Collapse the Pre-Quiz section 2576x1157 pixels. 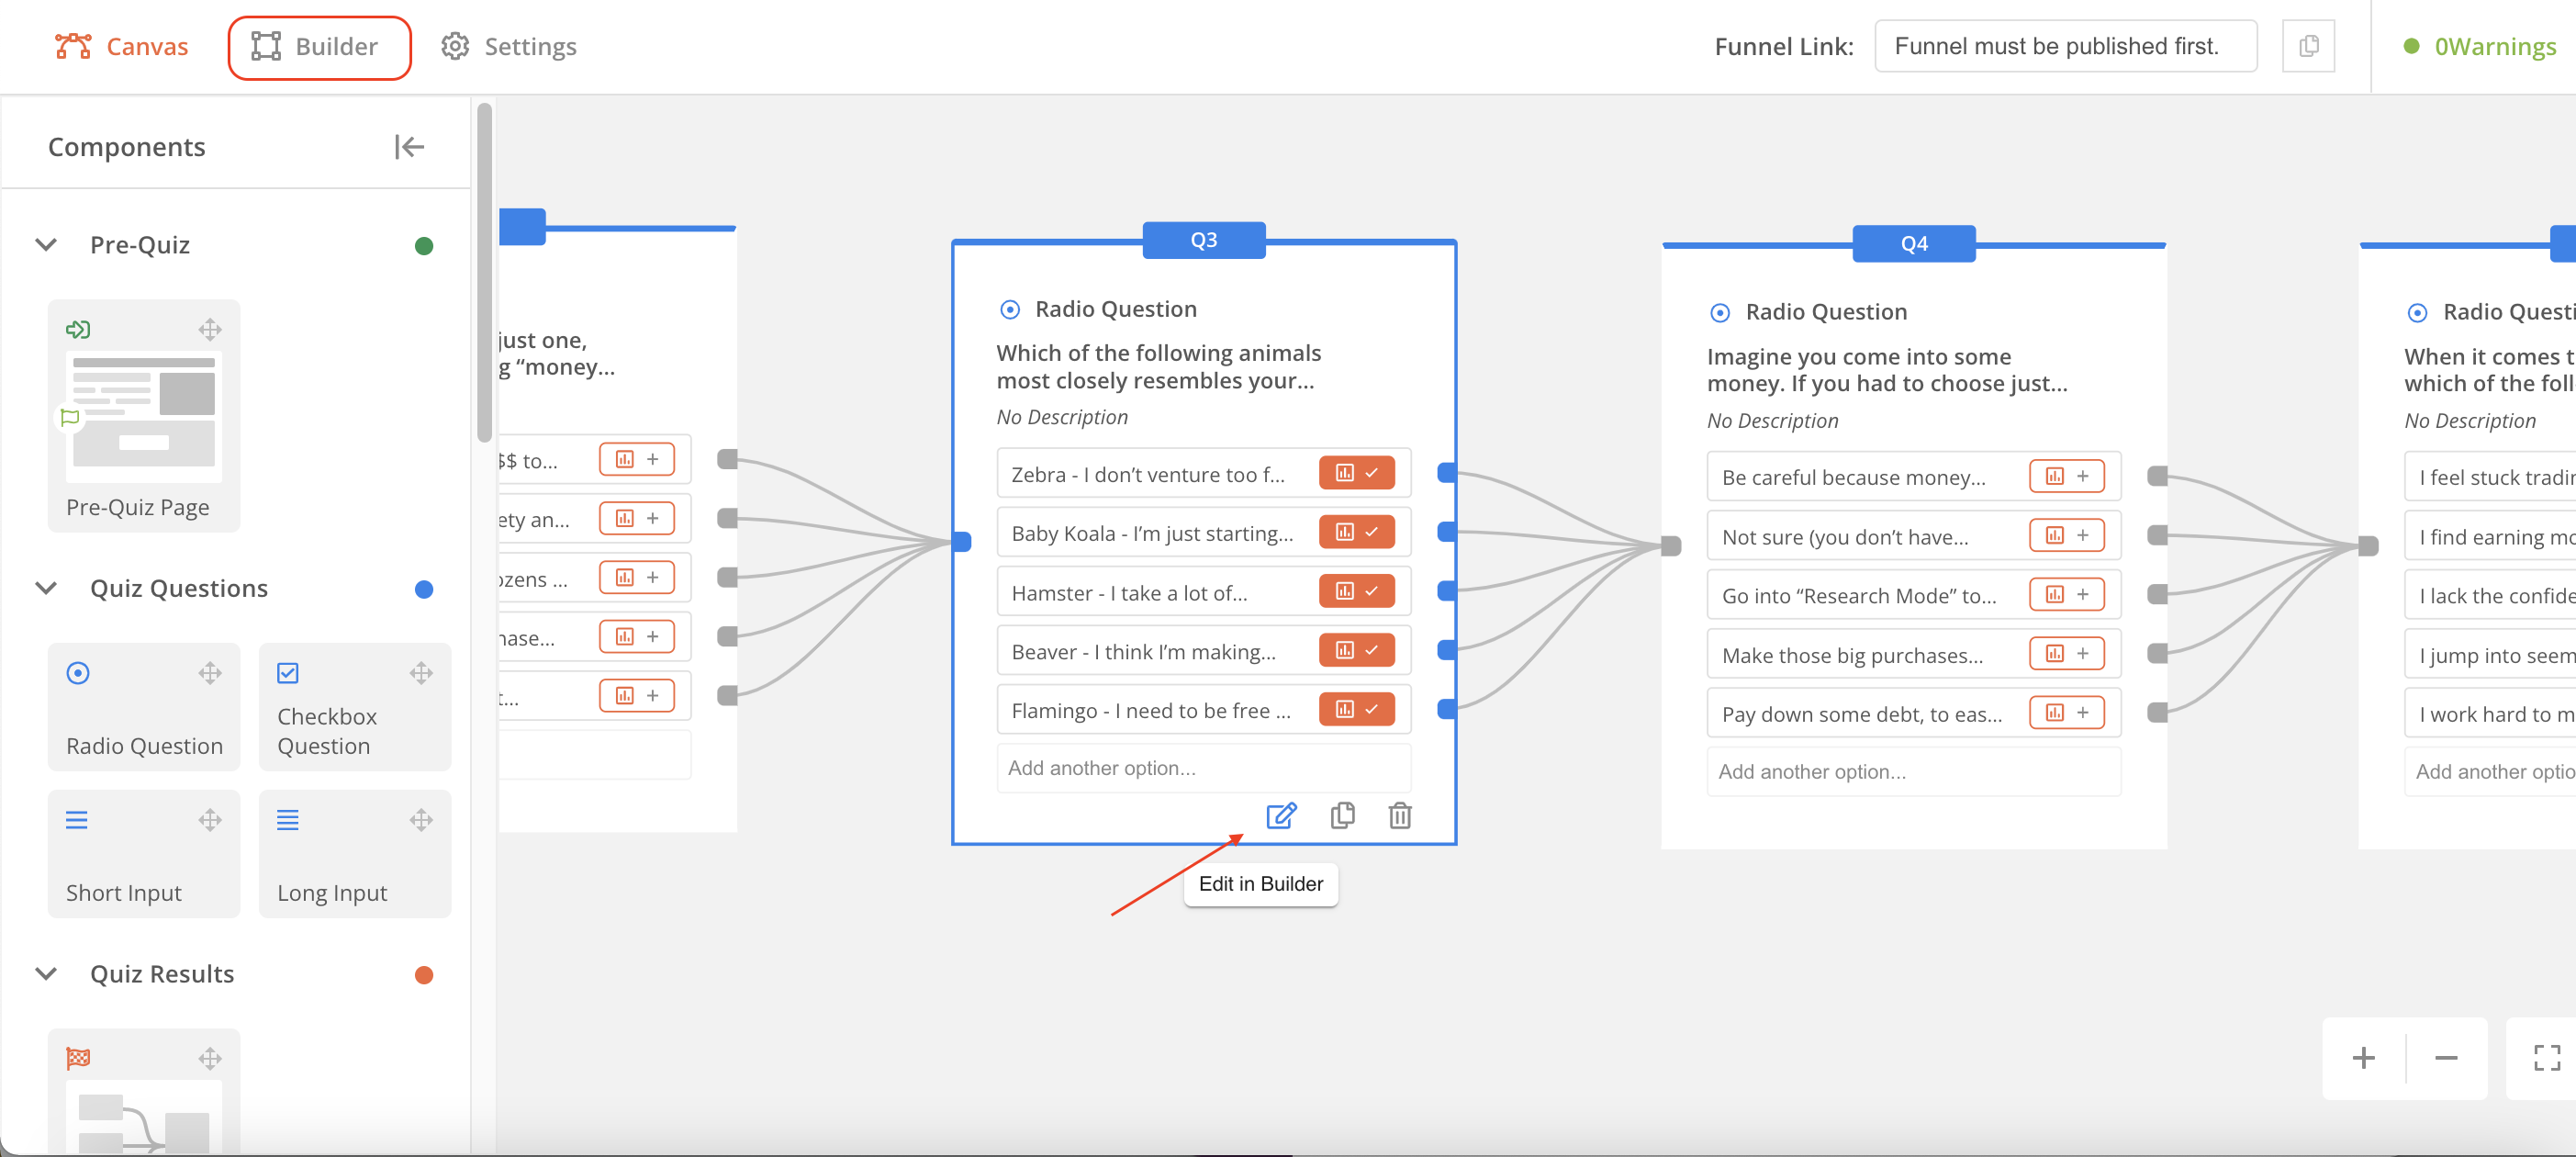[46, 245]
